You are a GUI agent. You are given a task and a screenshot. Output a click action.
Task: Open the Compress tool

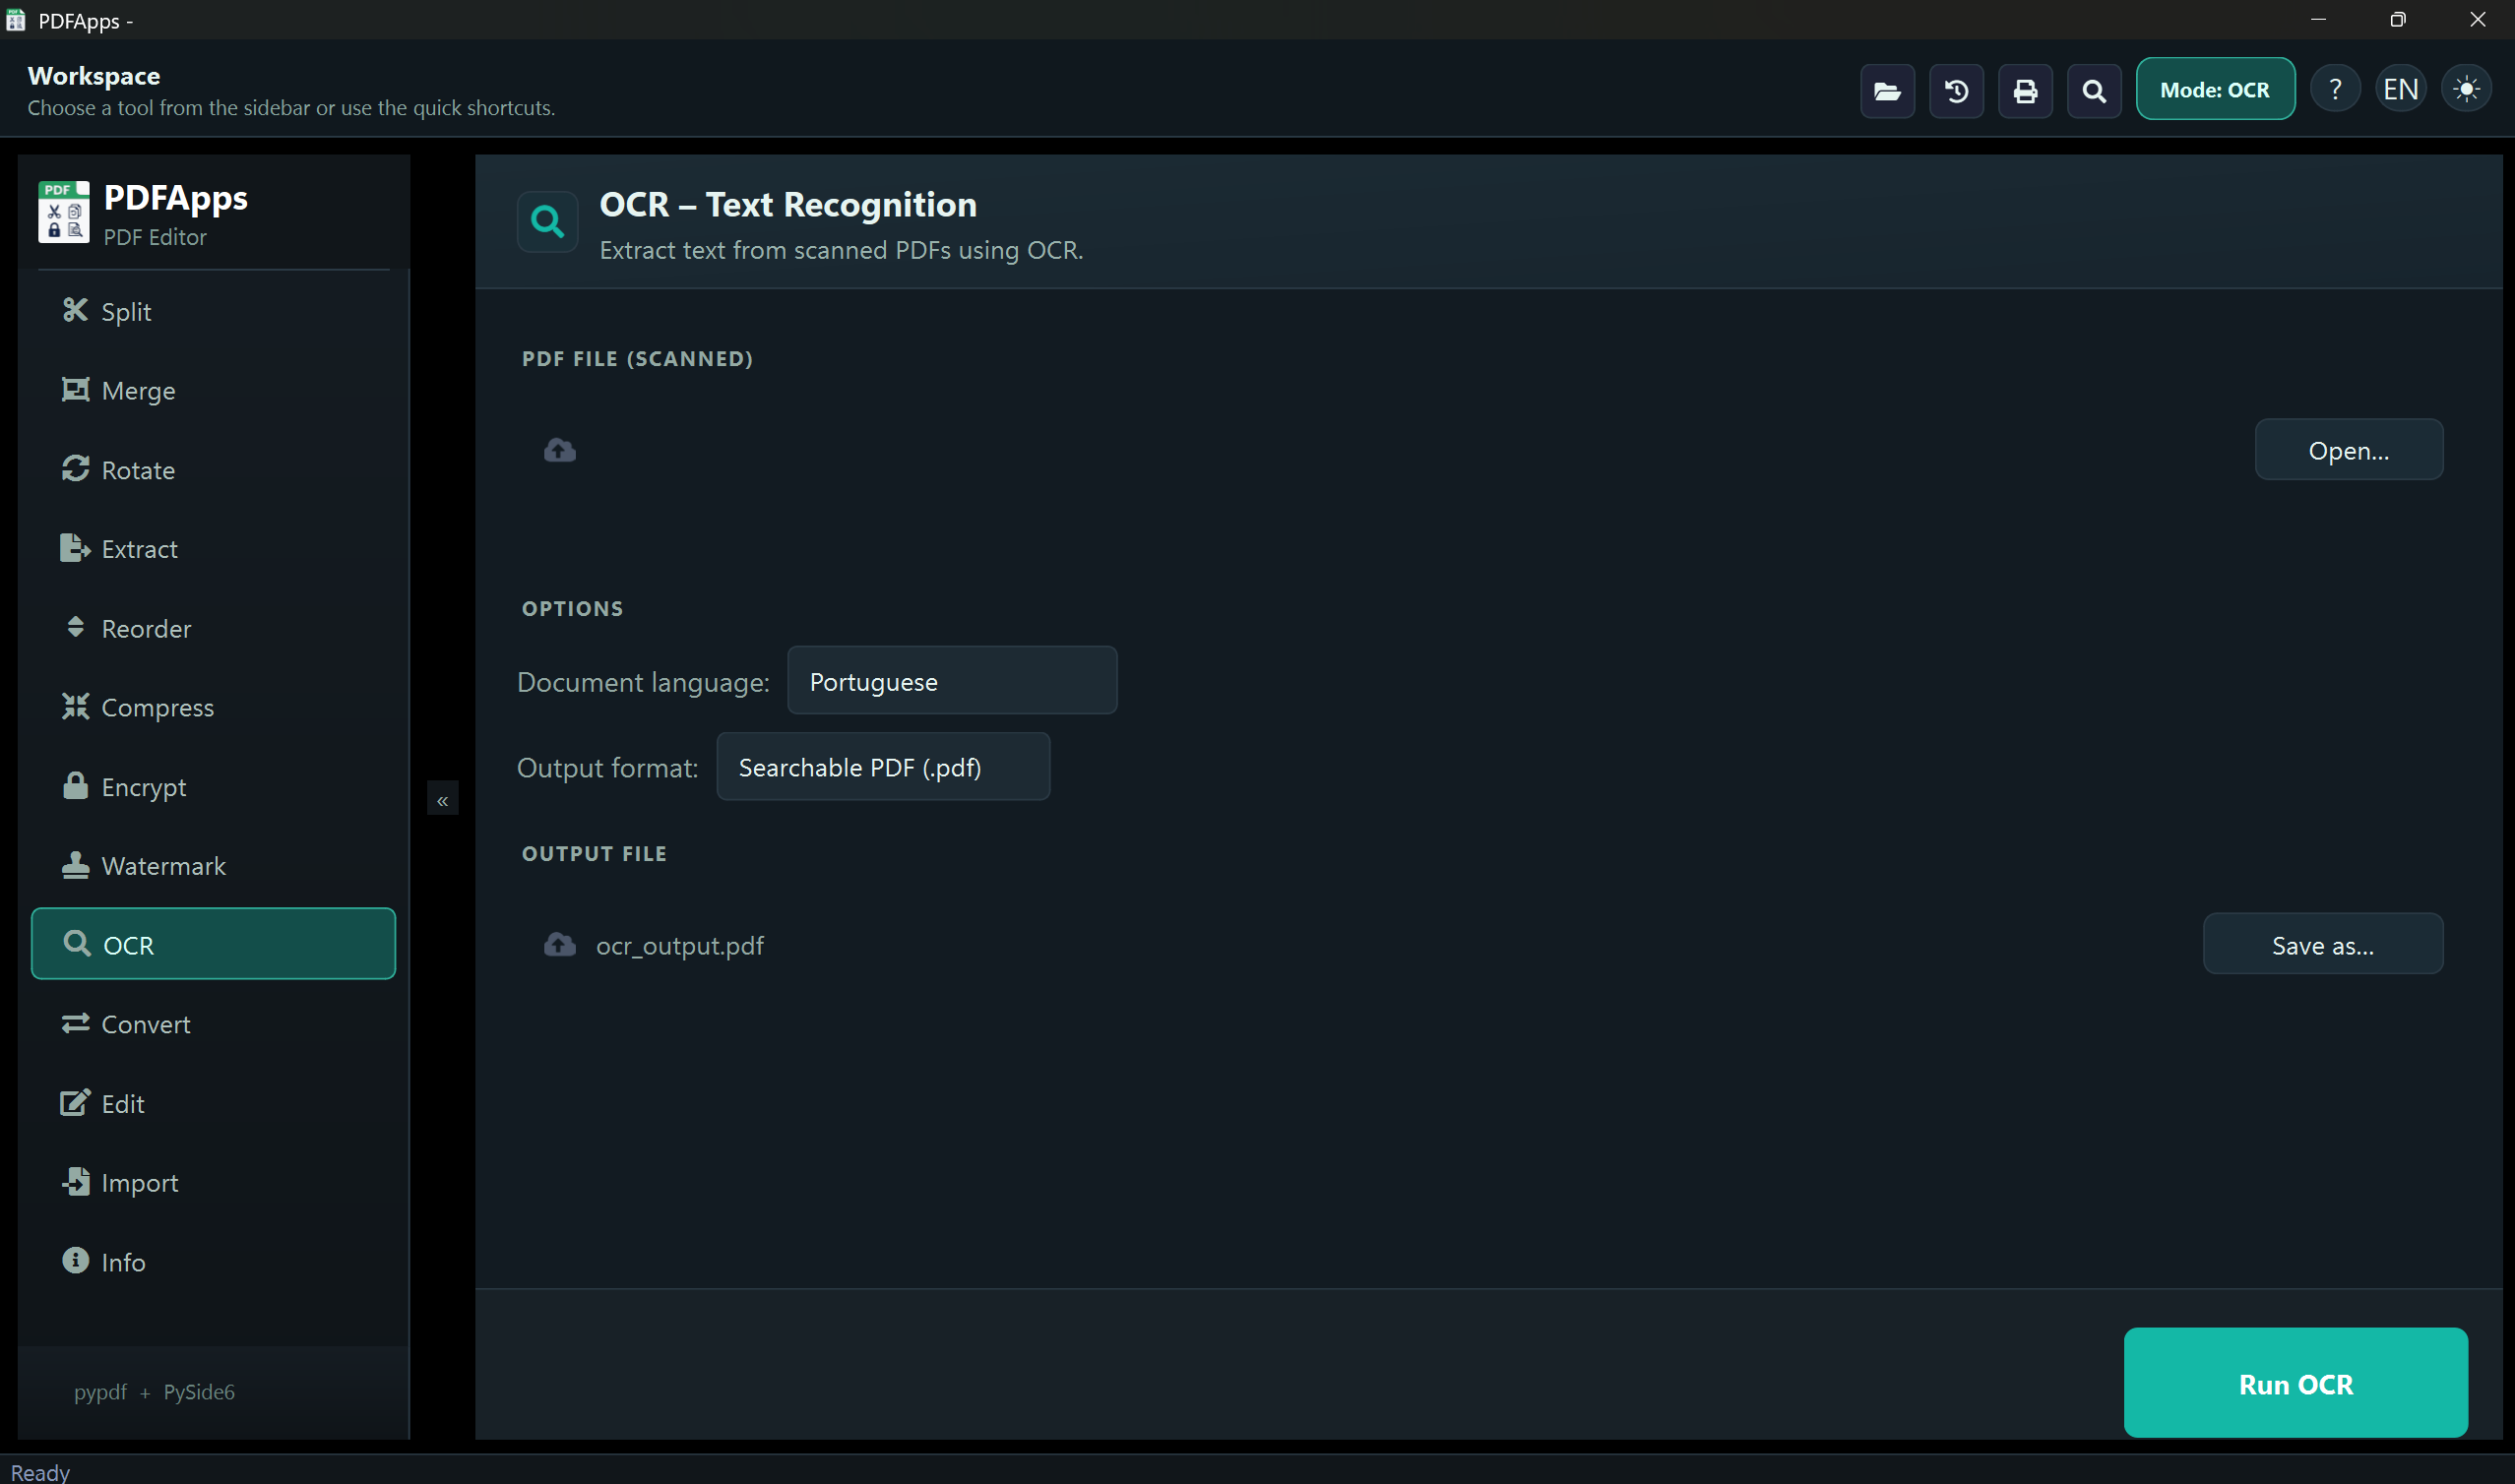click(x=213, y=707)
